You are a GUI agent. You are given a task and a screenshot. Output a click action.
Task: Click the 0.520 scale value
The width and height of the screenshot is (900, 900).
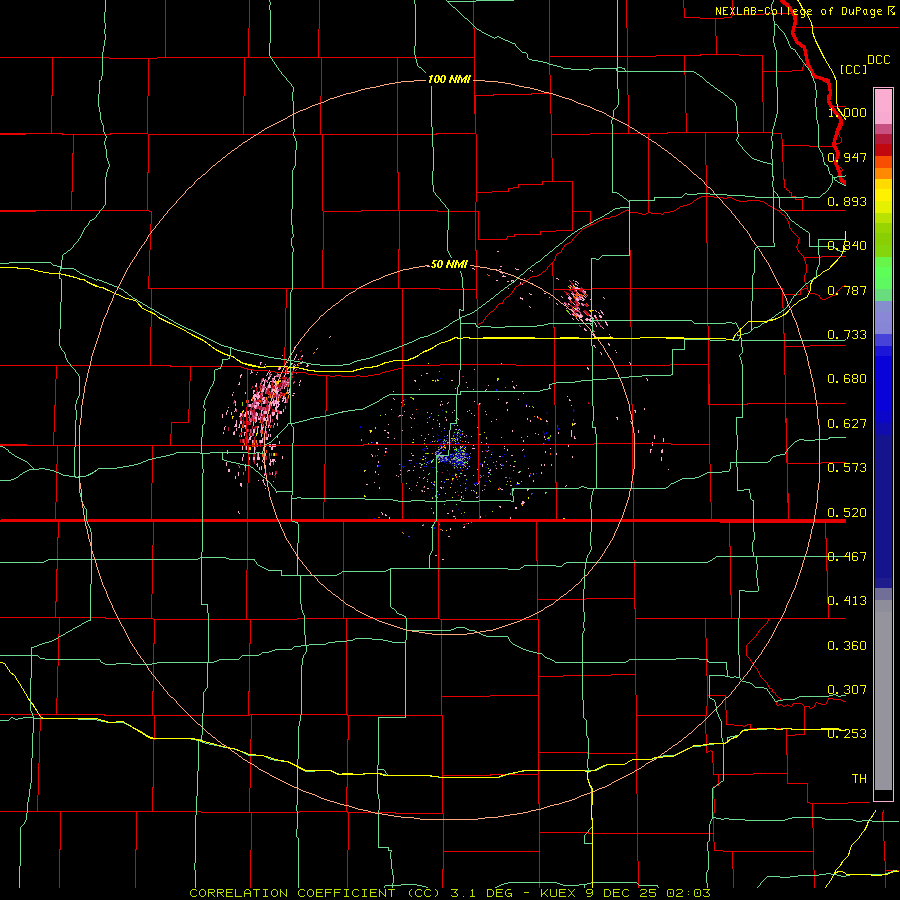(847, 513)
